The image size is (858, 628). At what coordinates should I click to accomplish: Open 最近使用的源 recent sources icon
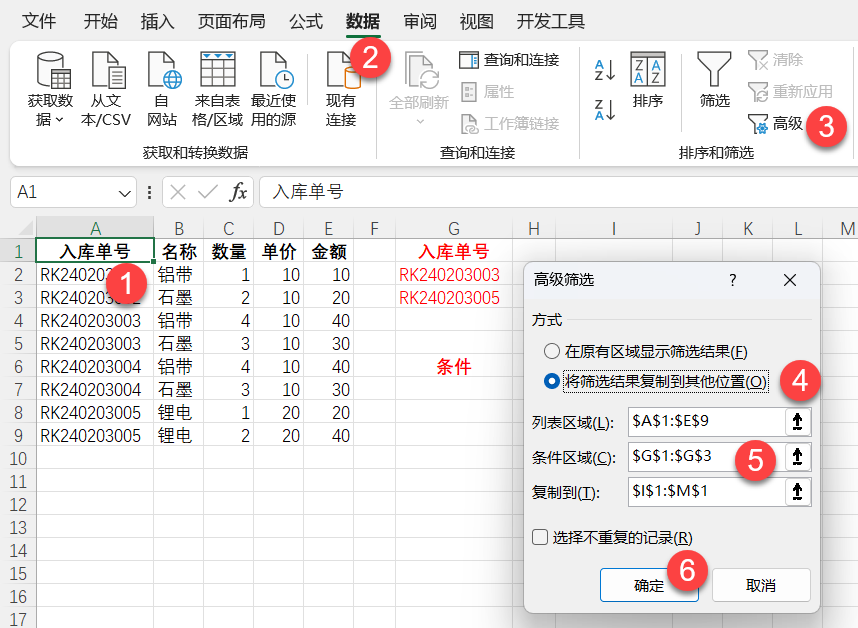point(273,72)
